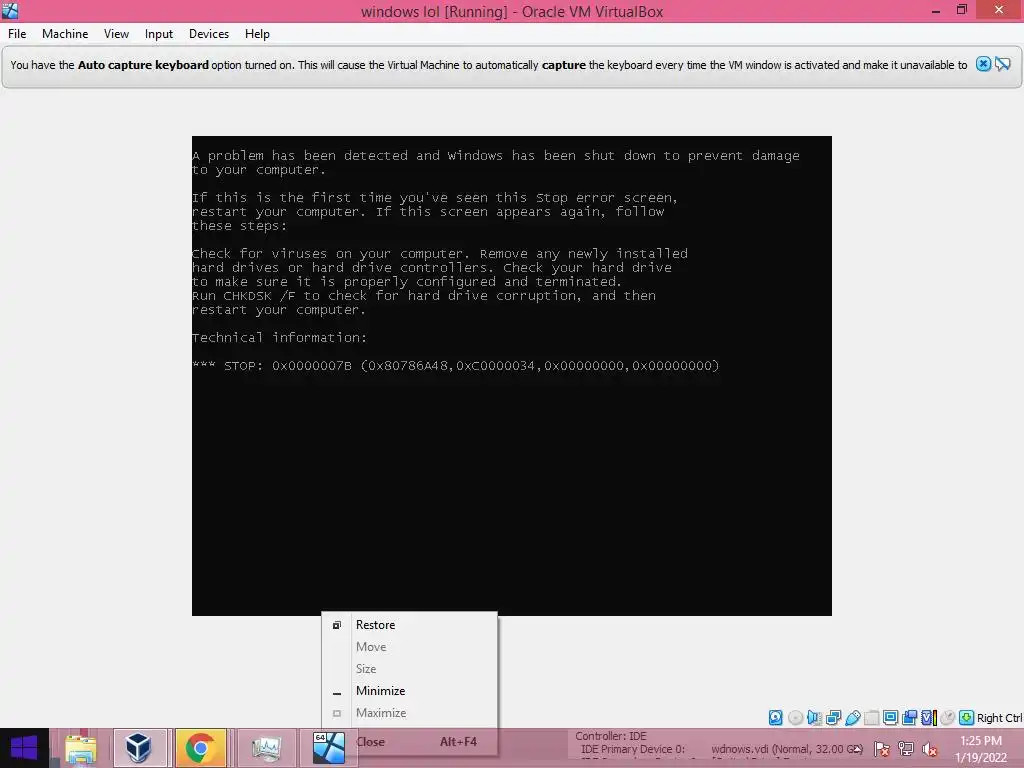Choose Restore from the window context menu
The height and width of the screenshot is (768, 1024).
pyautogui.click(x=409, y=625)
